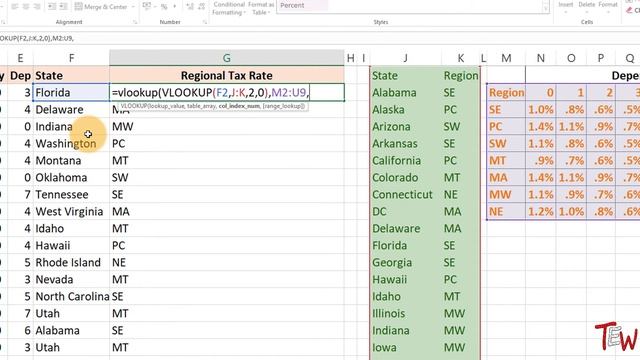Viewport: 640px width, 360px height.
Task: Open Alignment group dialog launcher
Action: click(x=135, y=22)
